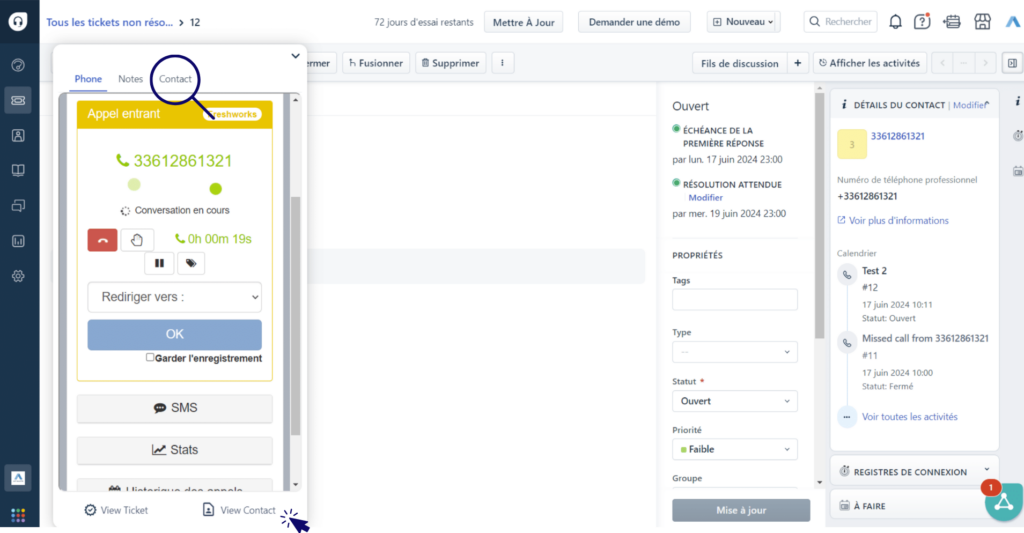The height and width of the screenshot is (533, 1024).
Task: Open the solutions book sidebar icon
Action: 18,170
